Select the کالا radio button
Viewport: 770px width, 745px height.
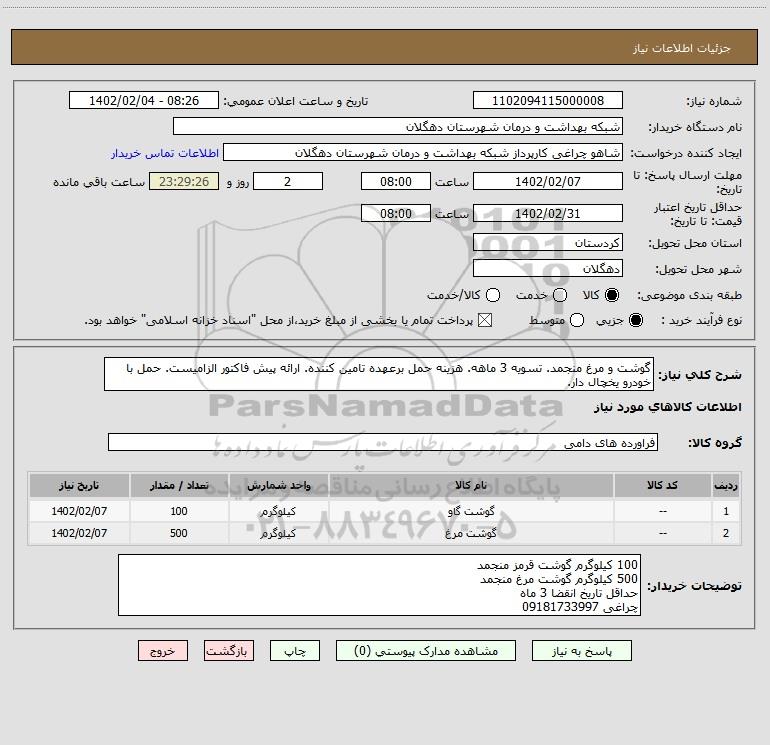click(x=611, y=295)
